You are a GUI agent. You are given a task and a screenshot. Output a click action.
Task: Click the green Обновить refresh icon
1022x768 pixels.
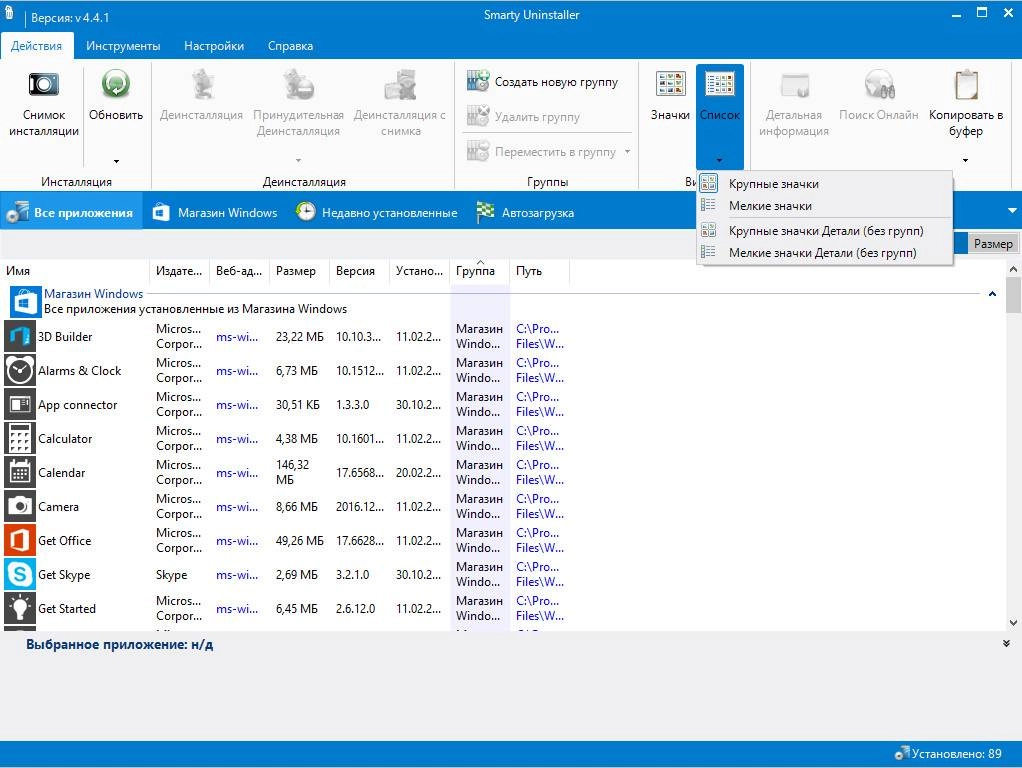(x=115, y=84)
